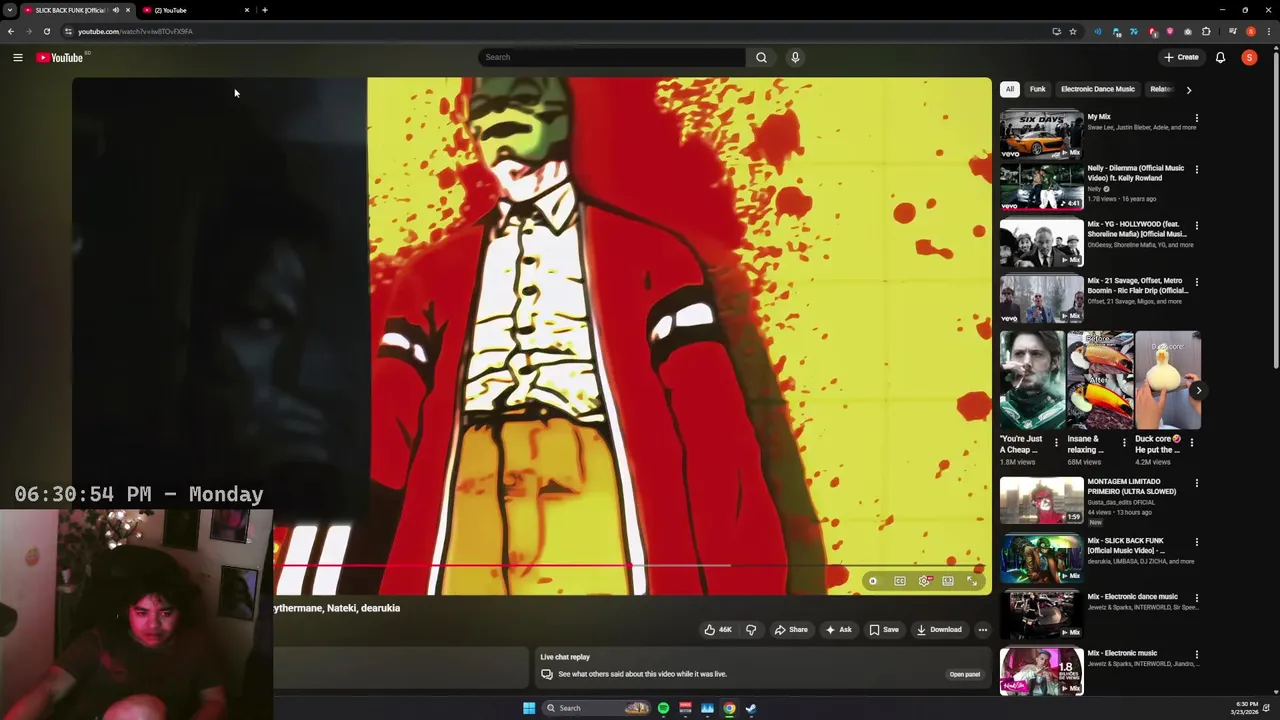
Task: Download the video
Action: pos(939,630)
